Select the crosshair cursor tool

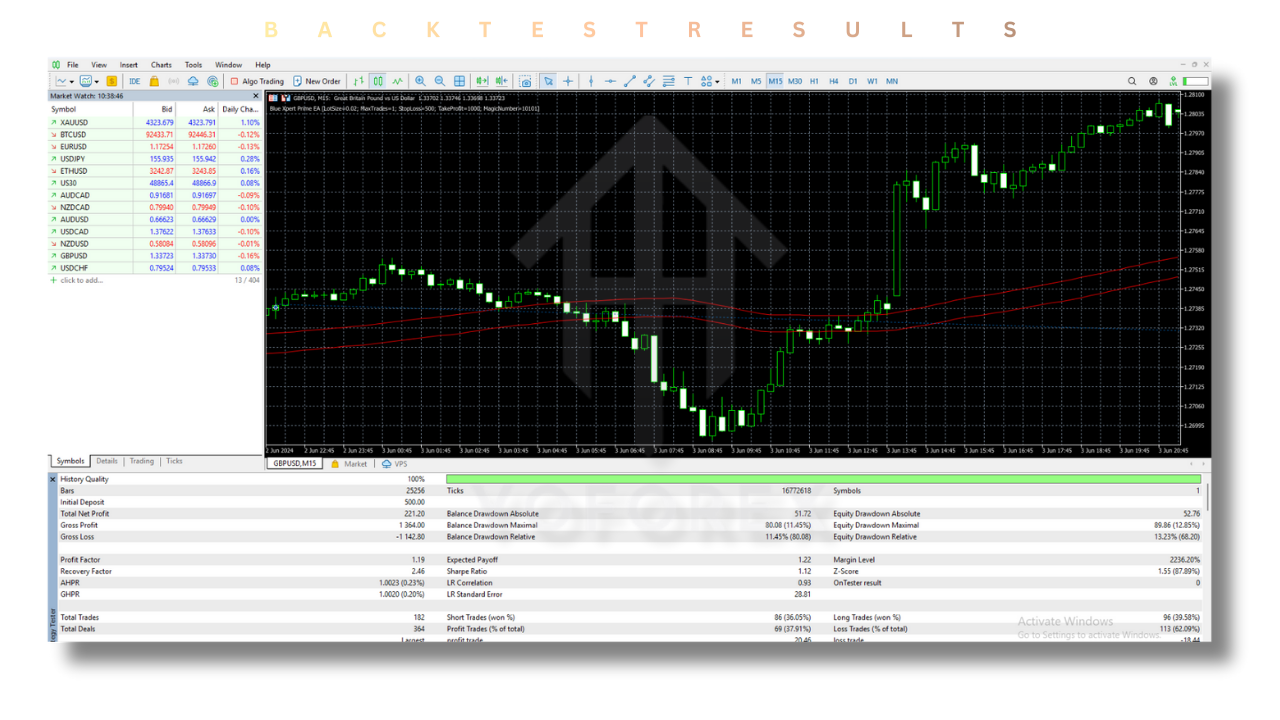(x=568, y=81)
